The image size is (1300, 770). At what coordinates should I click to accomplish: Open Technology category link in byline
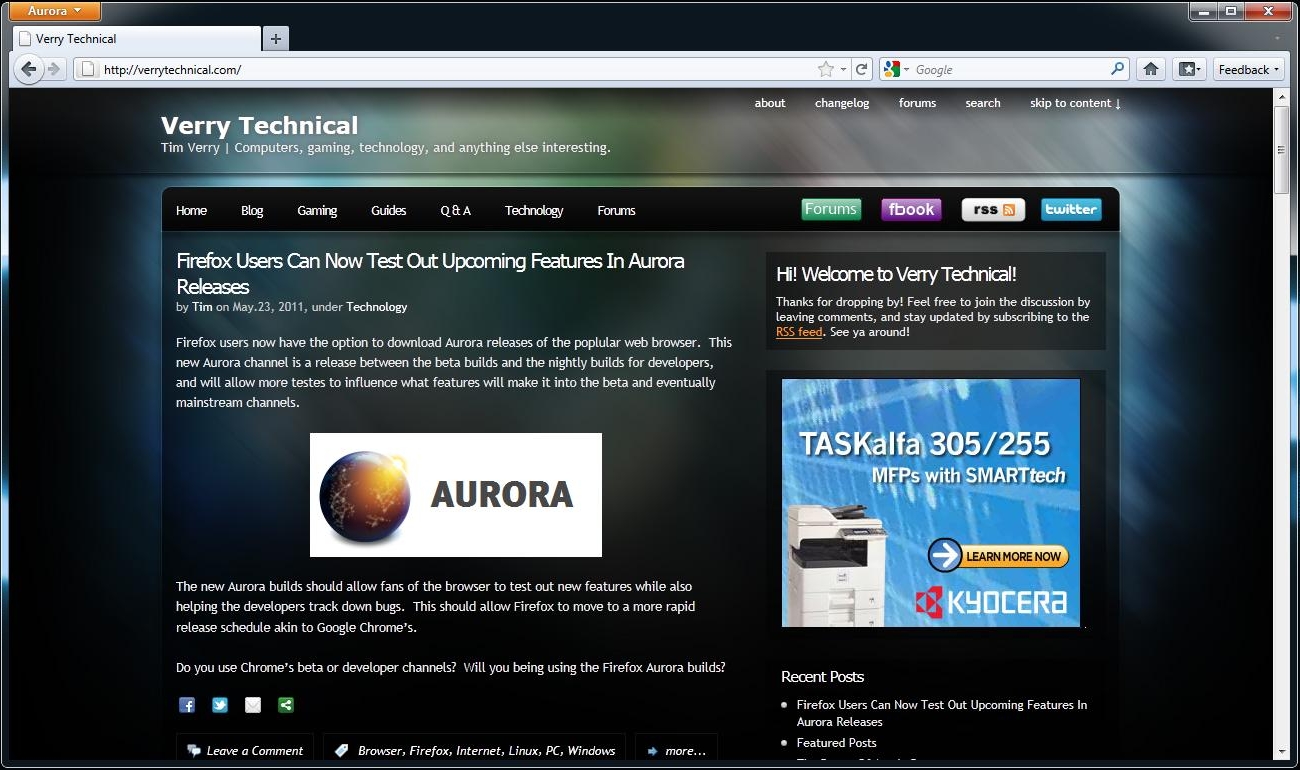click(377, 307)
